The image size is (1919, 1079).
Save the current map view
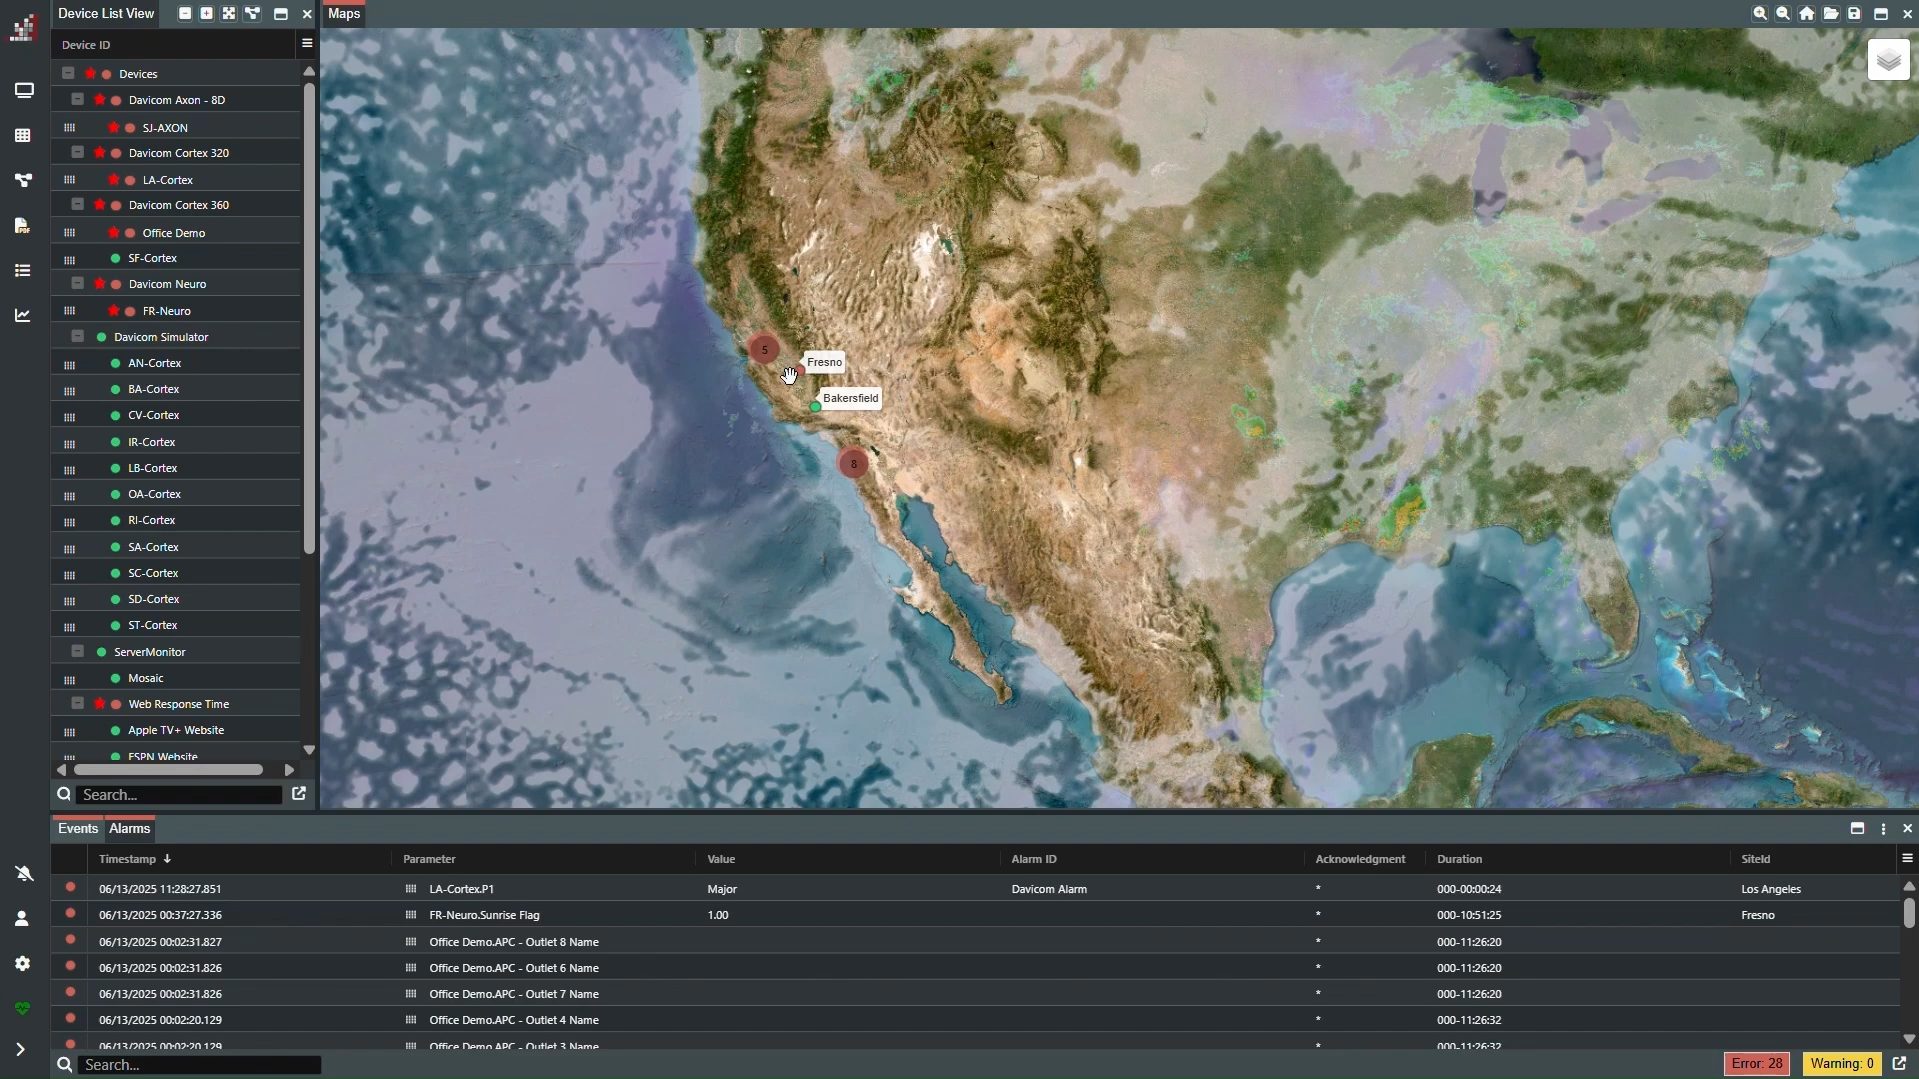(1855, 14)
